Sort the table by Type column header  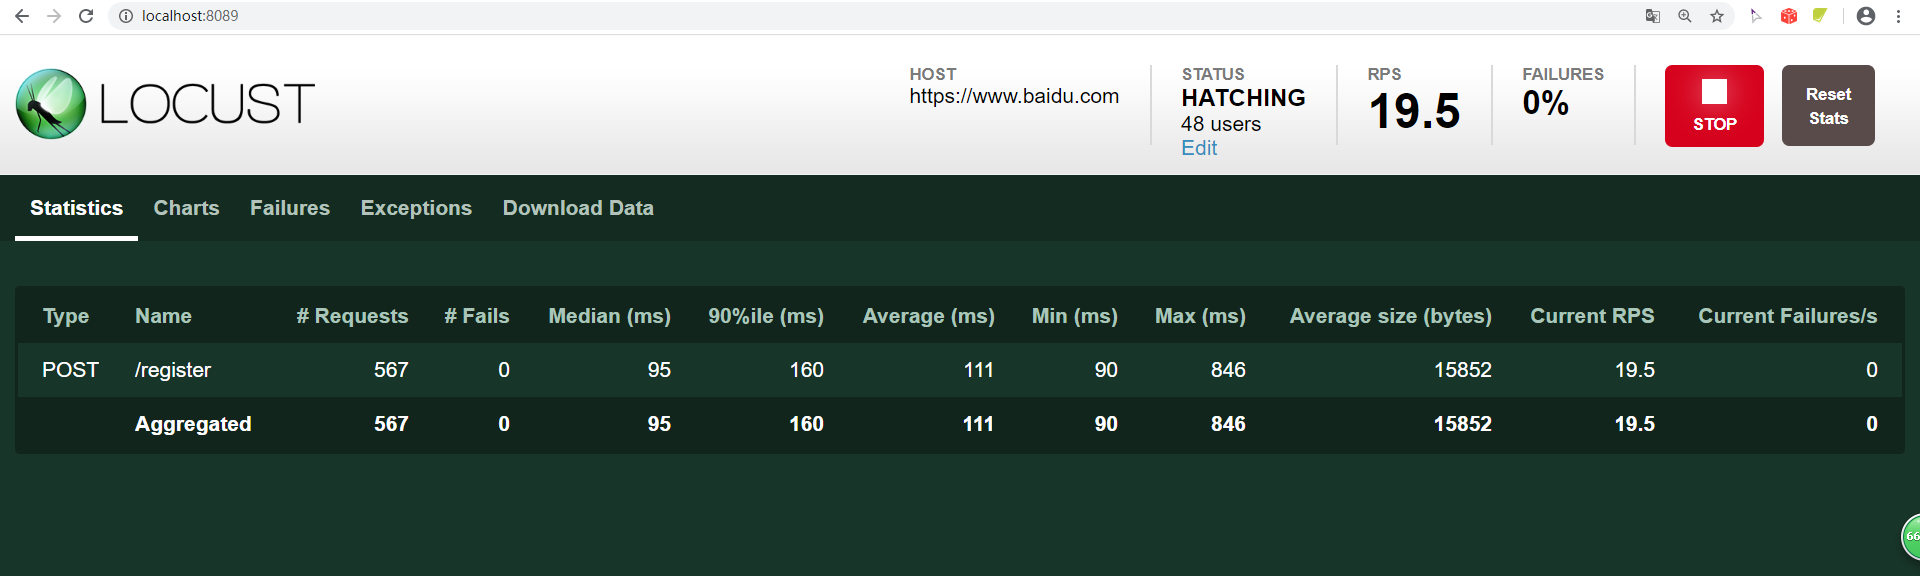tap(66, 316)
